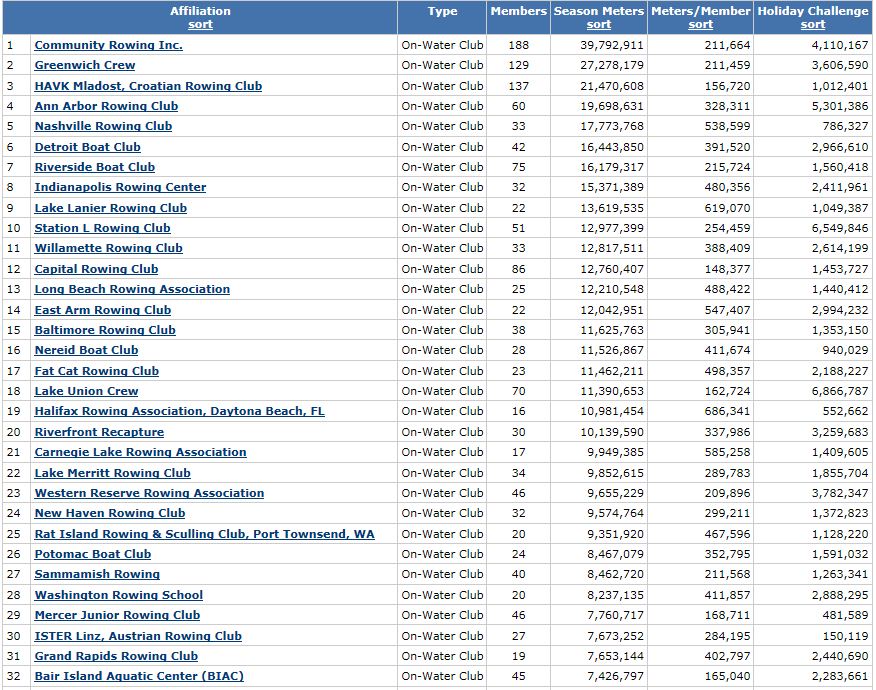View the Lake Merritt Rowing Club page
Screen dimensions: 876x690
click(112, 473)
